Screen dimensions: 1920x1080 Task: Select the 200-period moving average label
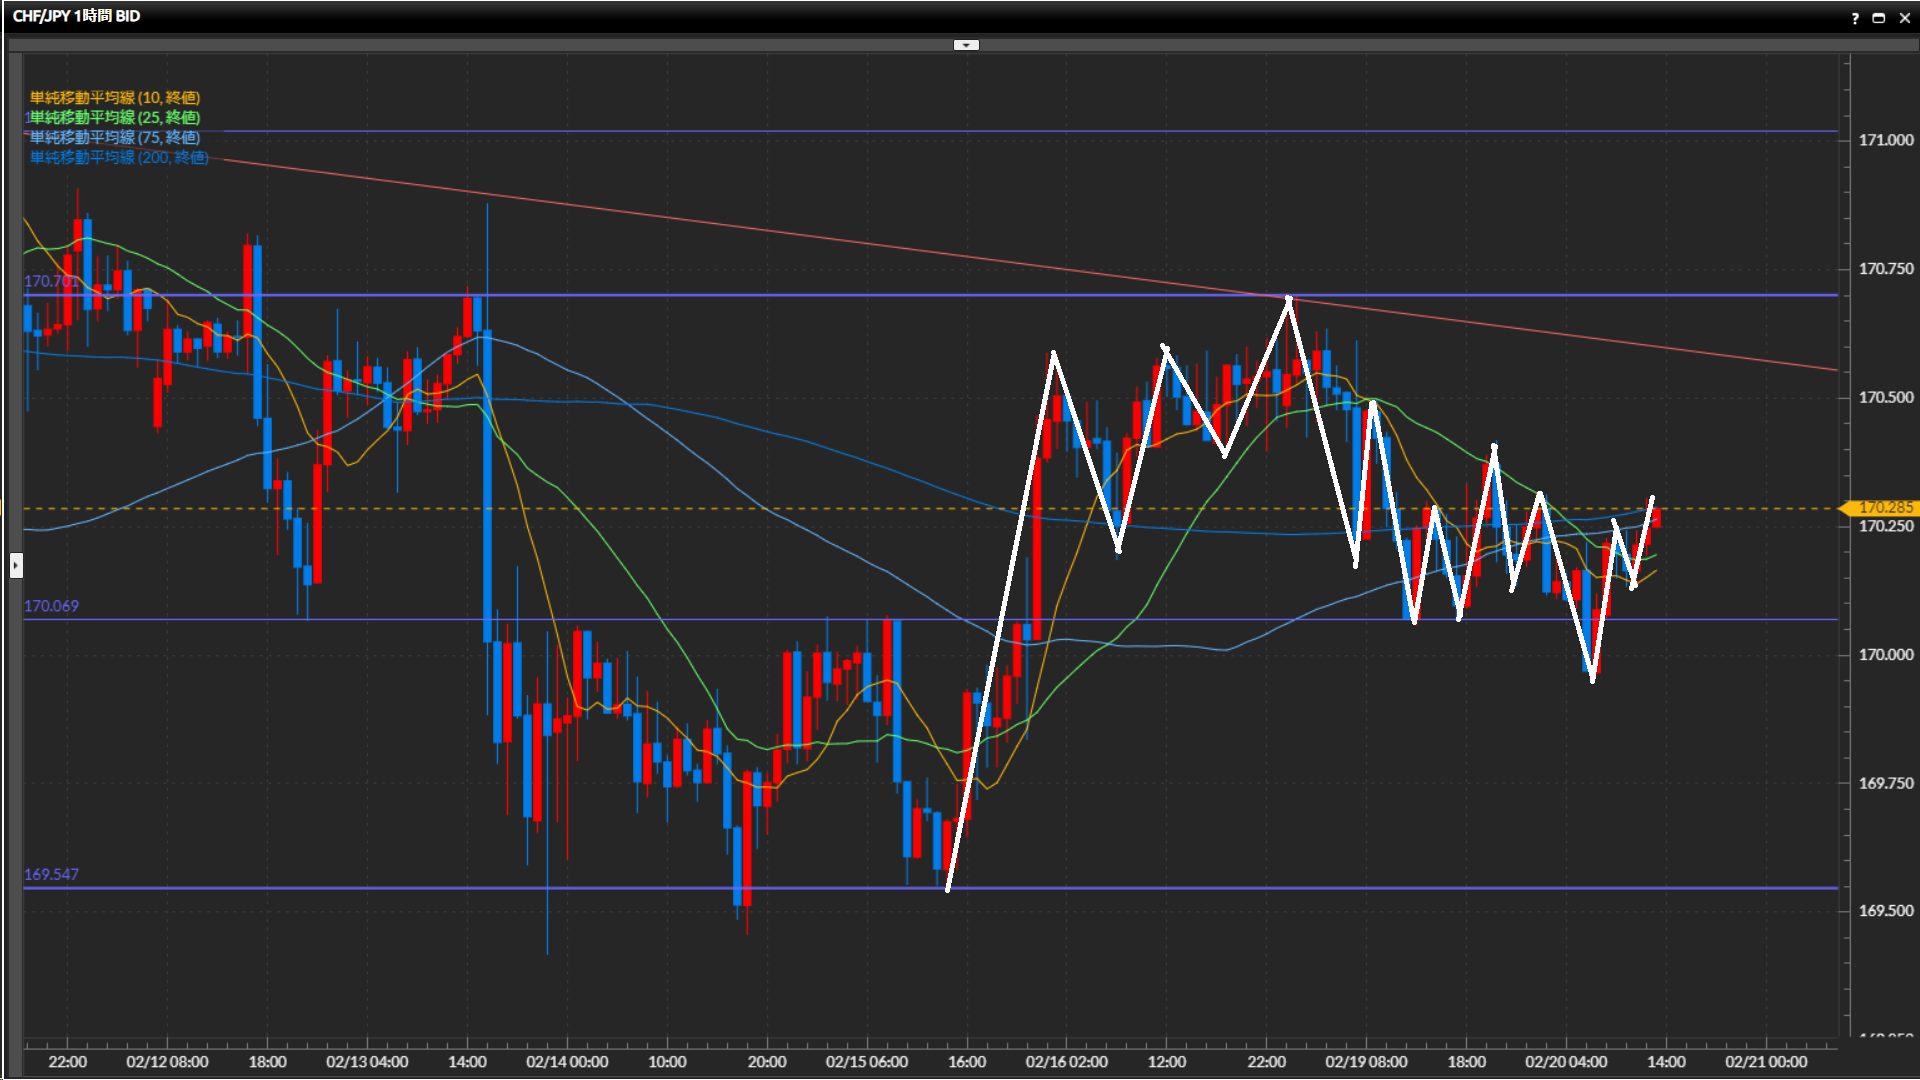pyautogui.click(x=119, y=157)
